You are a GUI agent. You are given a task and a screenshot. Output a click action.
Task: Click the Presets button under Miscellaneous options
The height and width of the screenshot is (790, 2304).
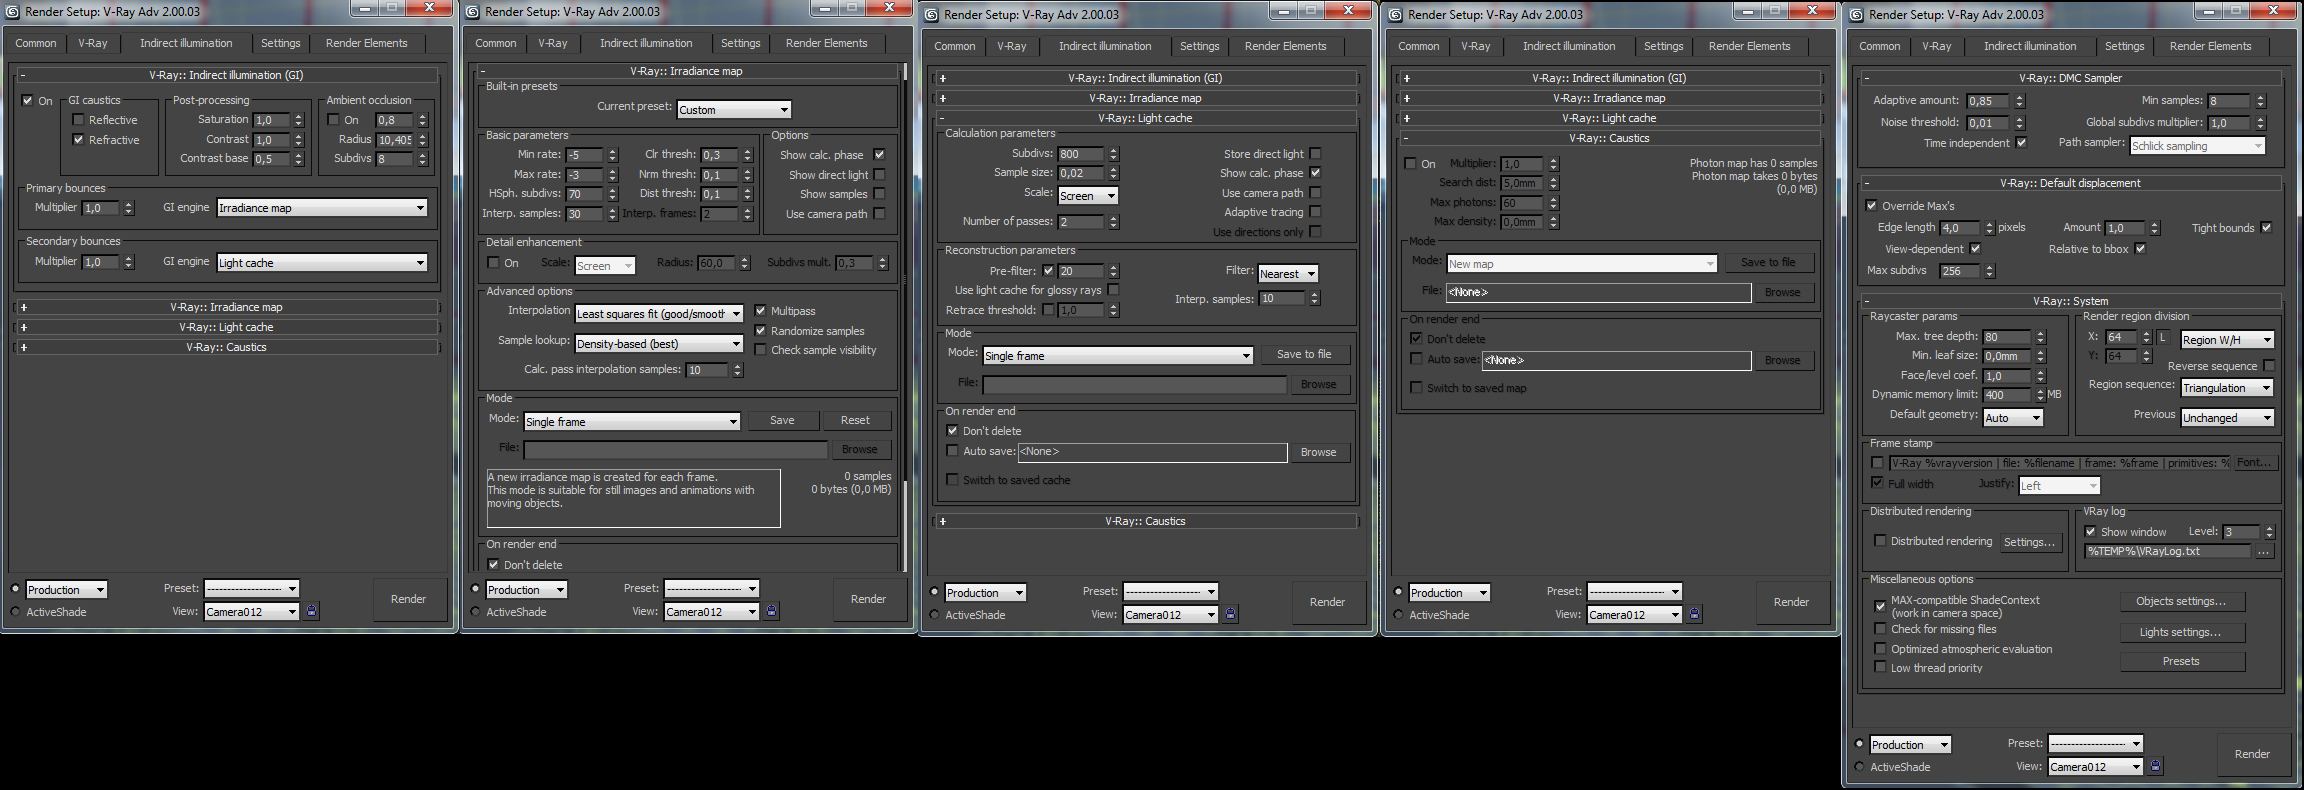point(2181,661)
